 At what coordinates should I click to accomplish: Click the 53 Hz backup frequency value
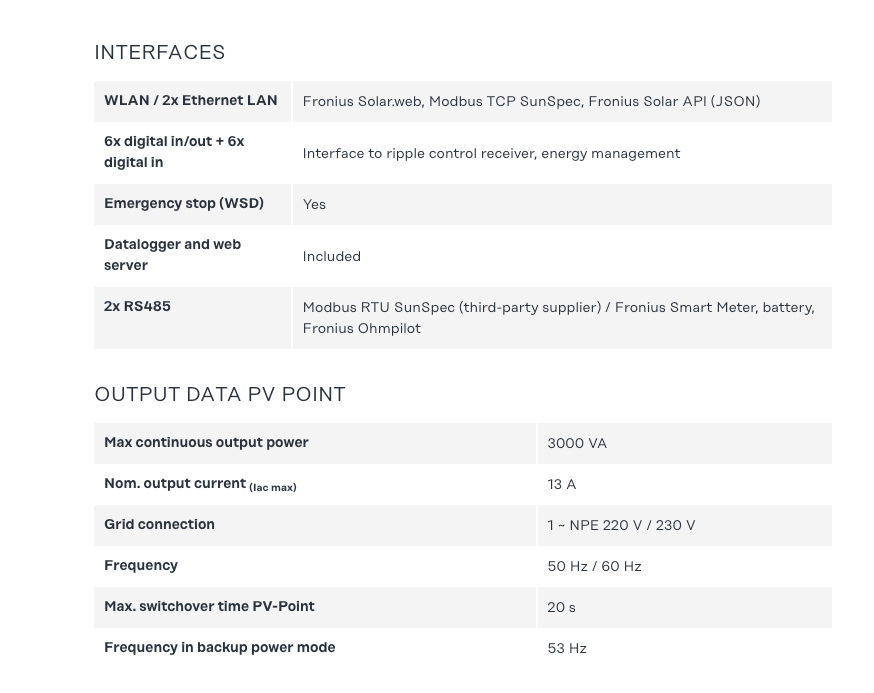click(567, 648)
